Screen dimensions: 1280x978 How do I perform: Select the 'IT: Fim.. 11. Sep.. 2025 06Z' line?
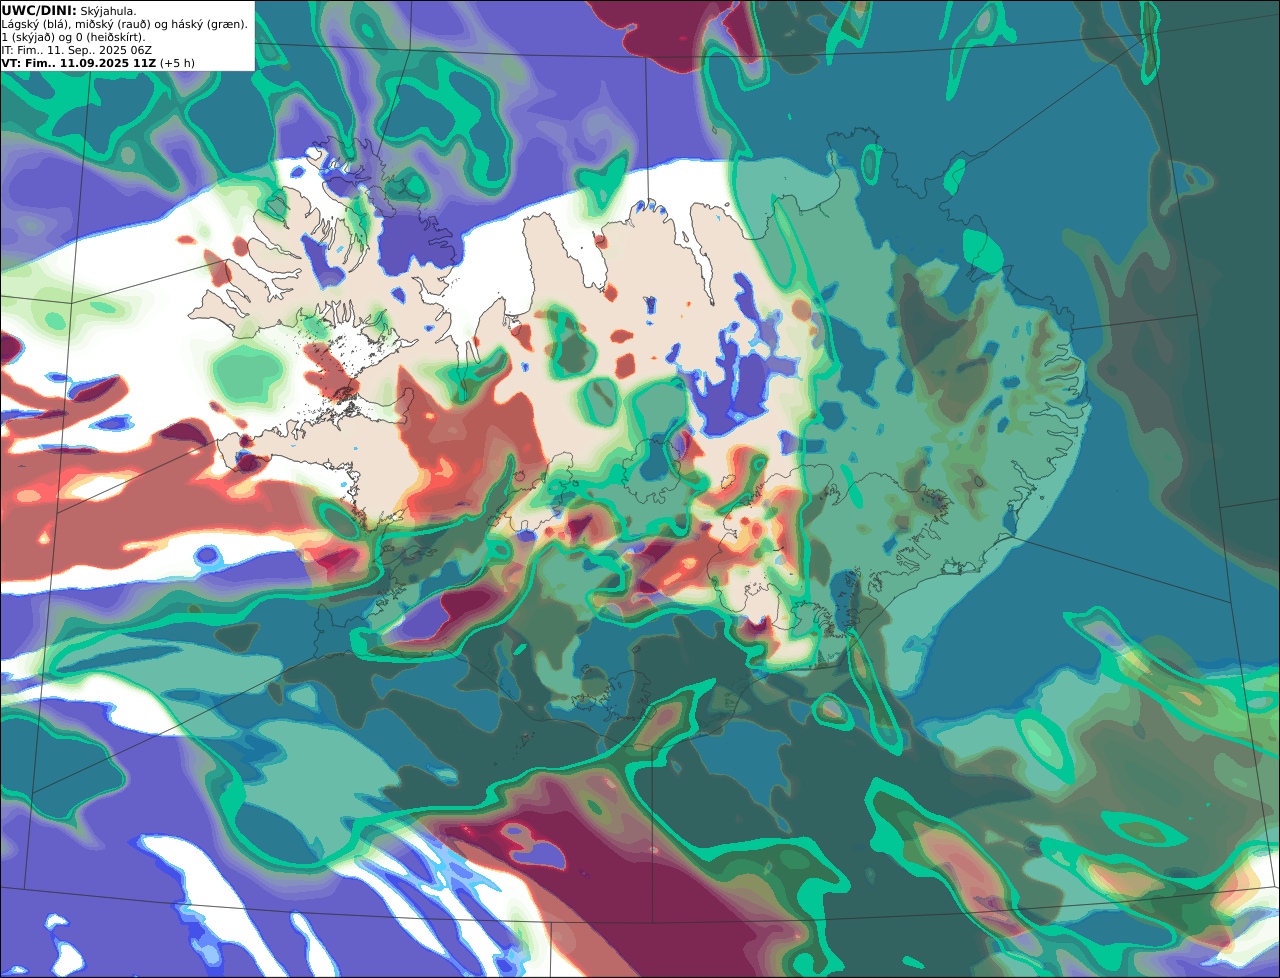tap(77, 49)
